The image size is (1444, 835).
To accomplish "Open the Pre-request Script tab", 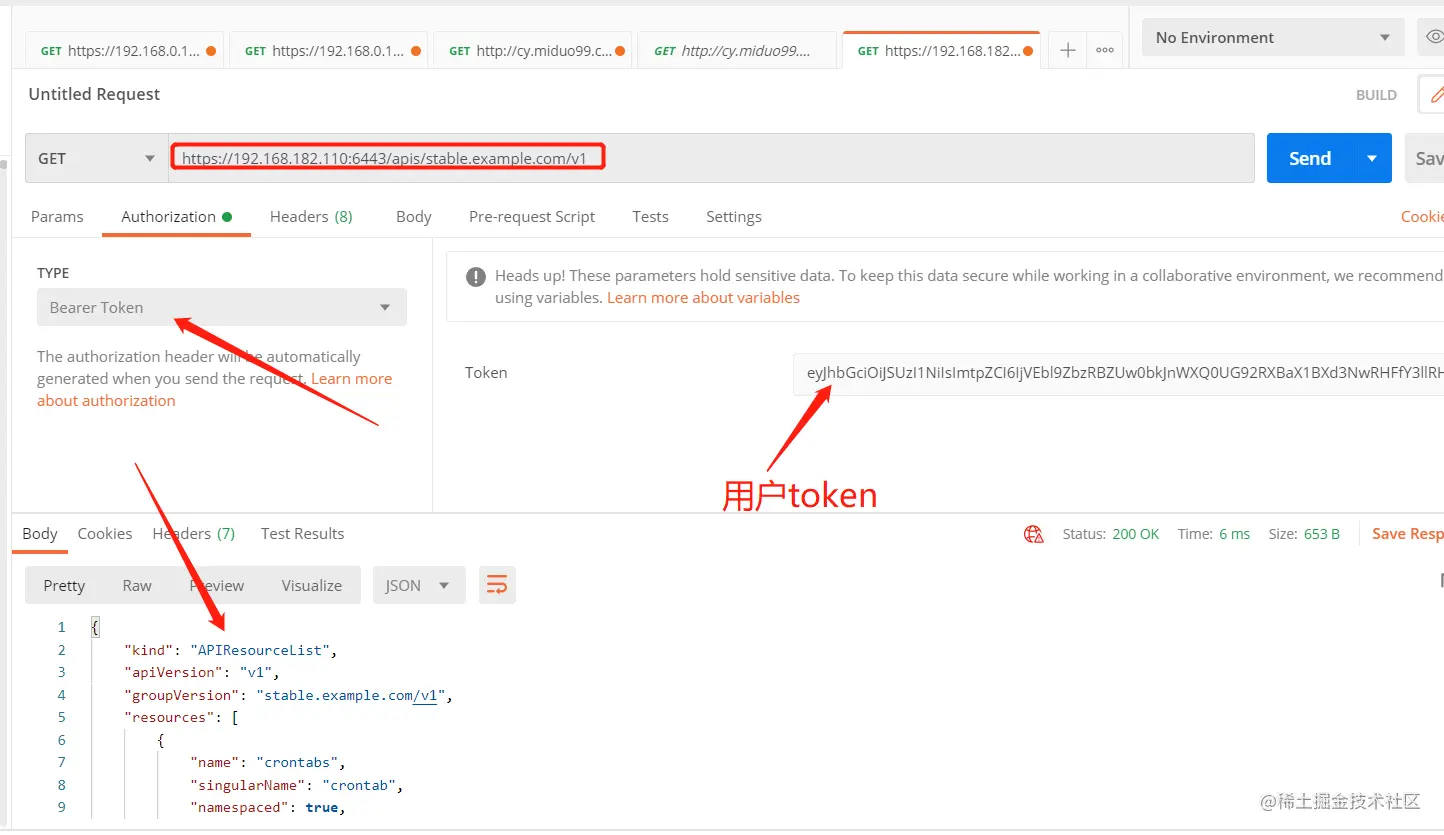I will coord(532,216).
